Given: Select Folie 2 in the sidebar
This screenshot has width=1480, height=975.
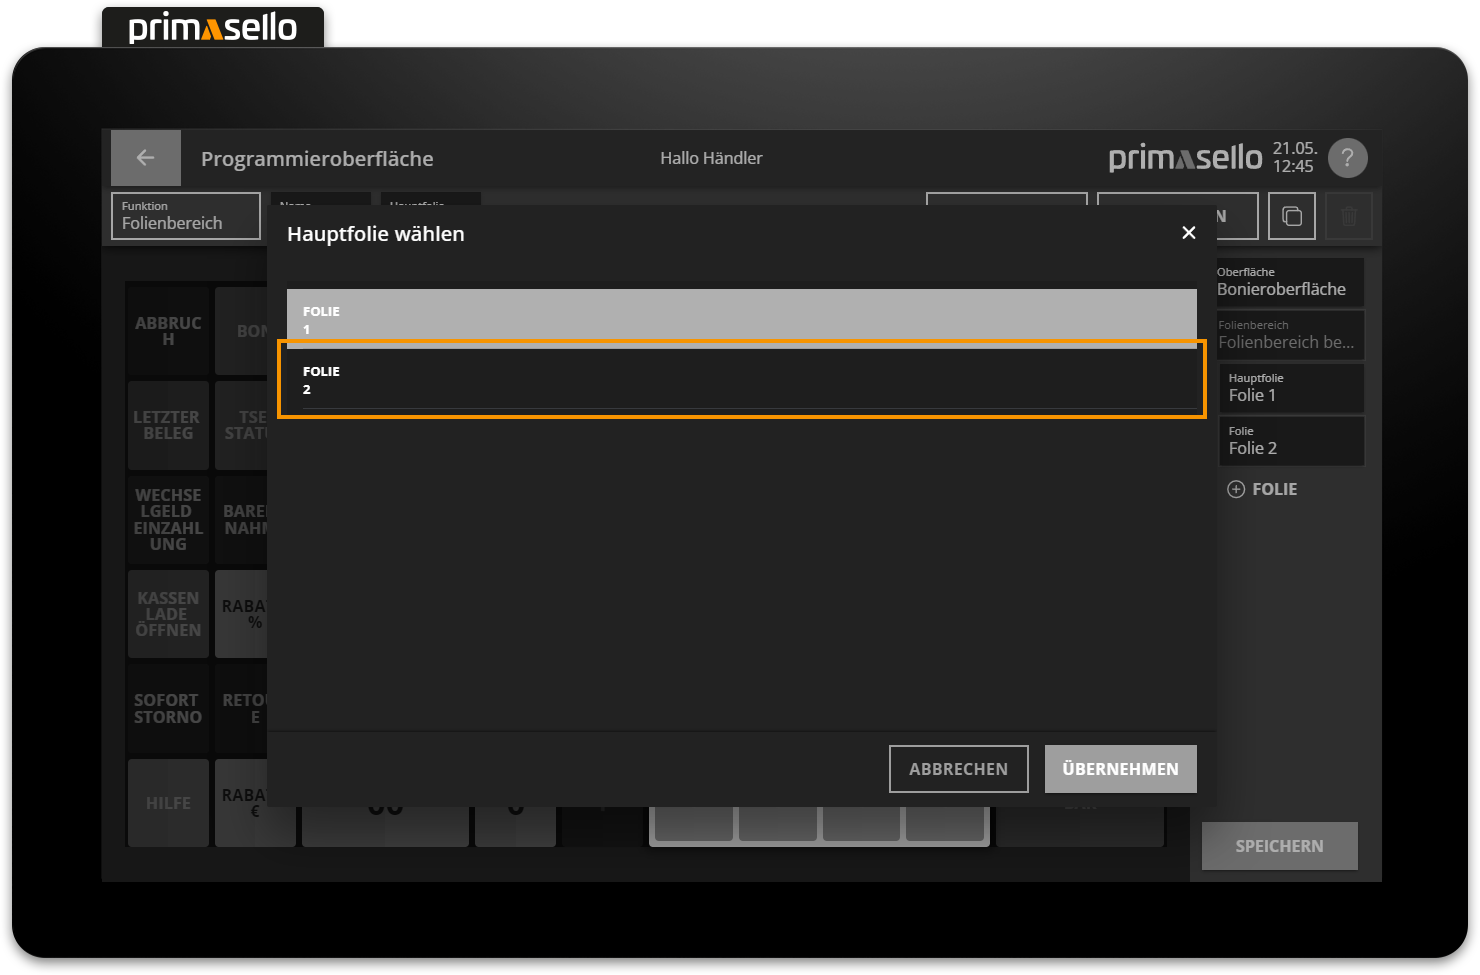Looking at the screenshot, I should [x=1294, y=441].
